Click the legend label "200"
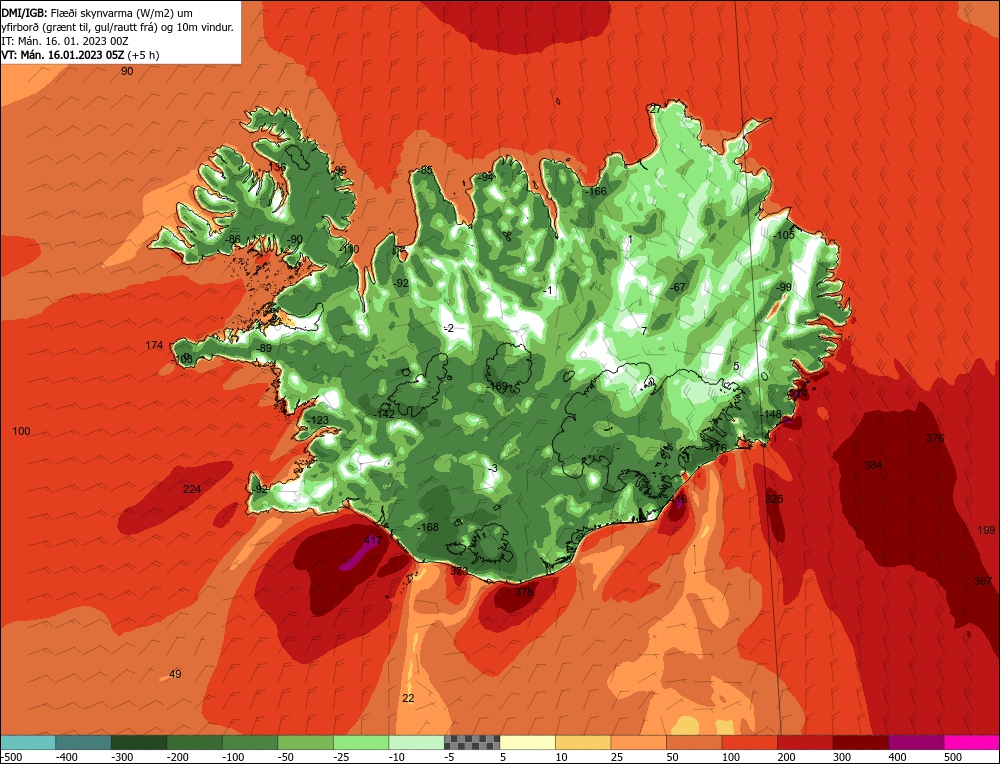This screenshot has height=764, width=1000. [x=786, y=757]
